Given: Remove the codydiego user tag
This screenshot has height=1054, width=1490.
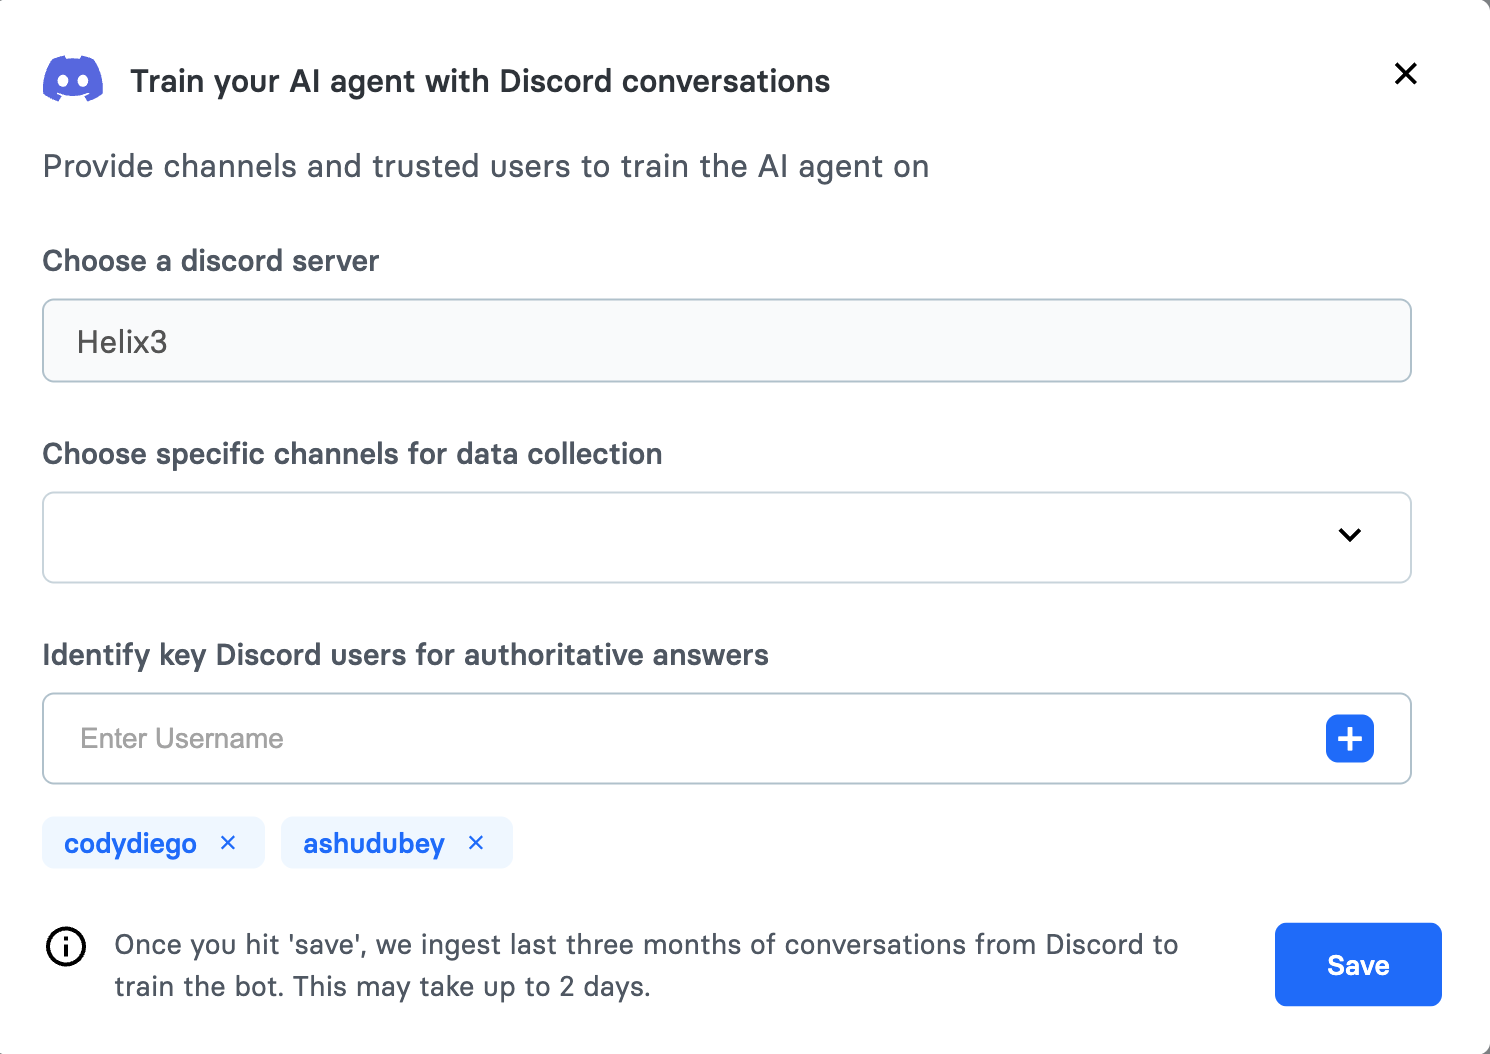Looking at the screenshot, I should [x=228, y=843].
